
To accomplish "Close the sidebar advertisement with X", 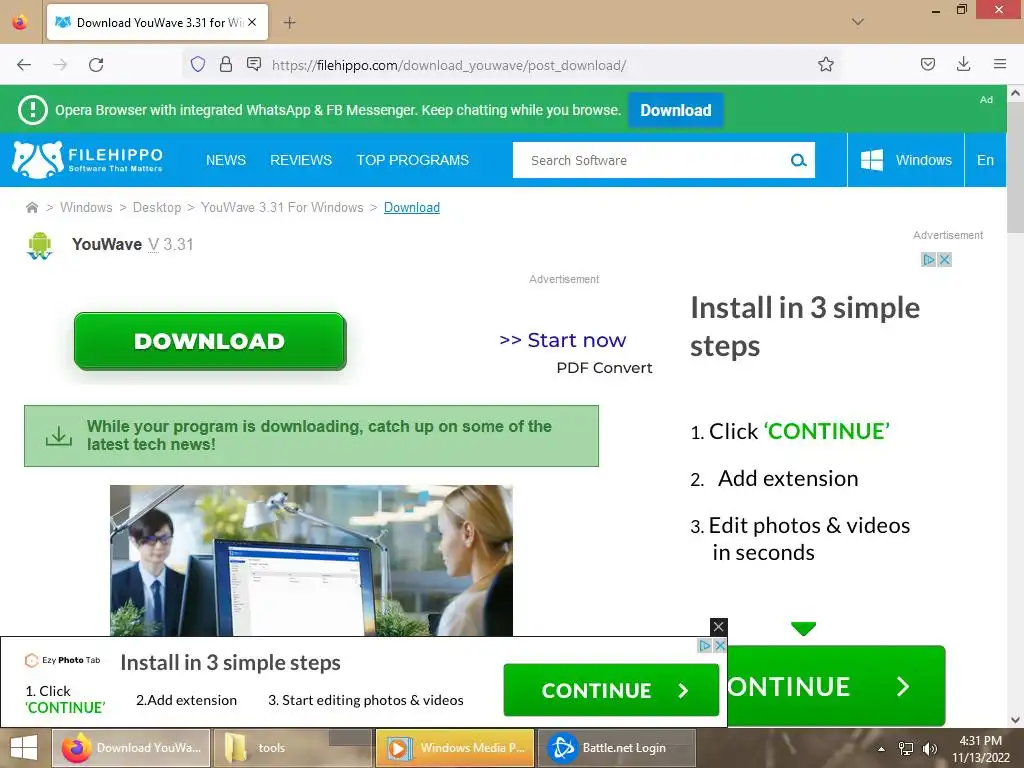I will [x=944, y=260].
